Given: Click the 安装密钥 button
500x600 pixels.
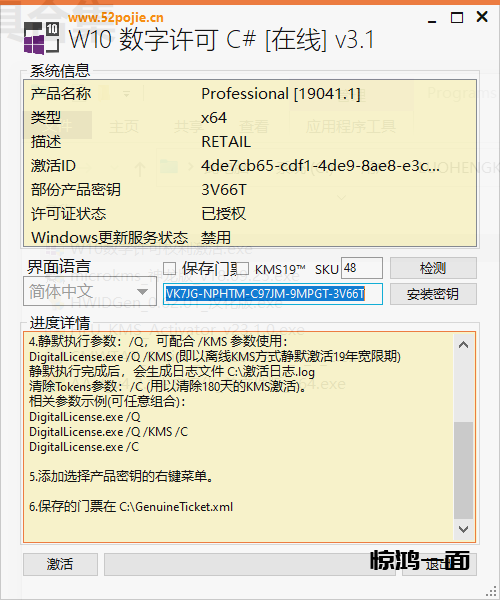Looking at the screenshot, I should point(433,294).
